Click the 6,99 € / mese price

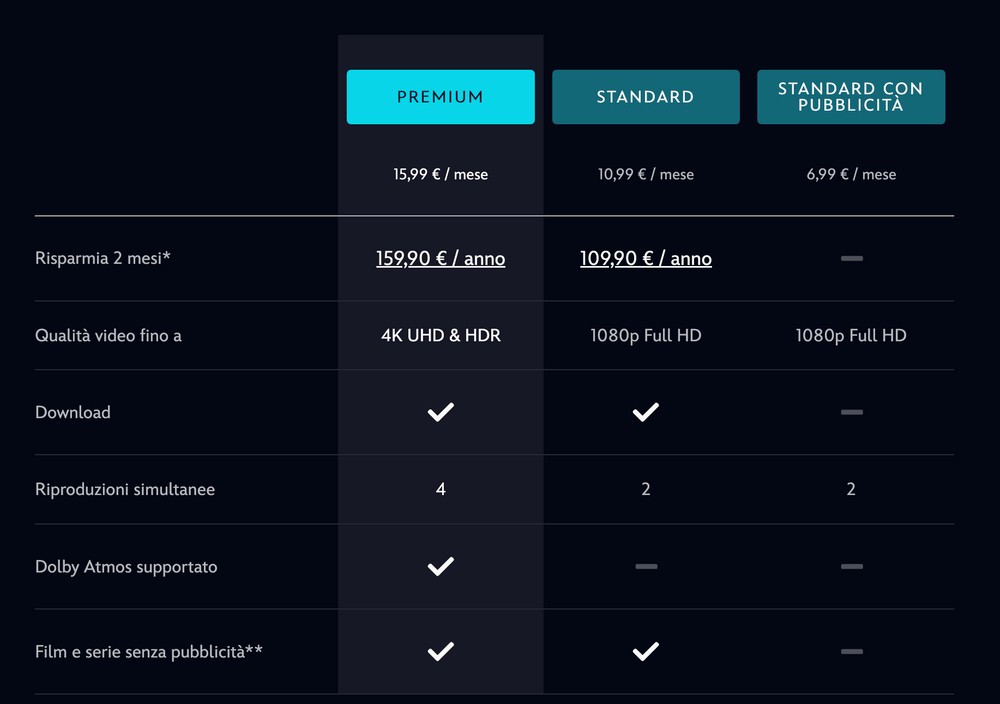click(x=851, y=174)
